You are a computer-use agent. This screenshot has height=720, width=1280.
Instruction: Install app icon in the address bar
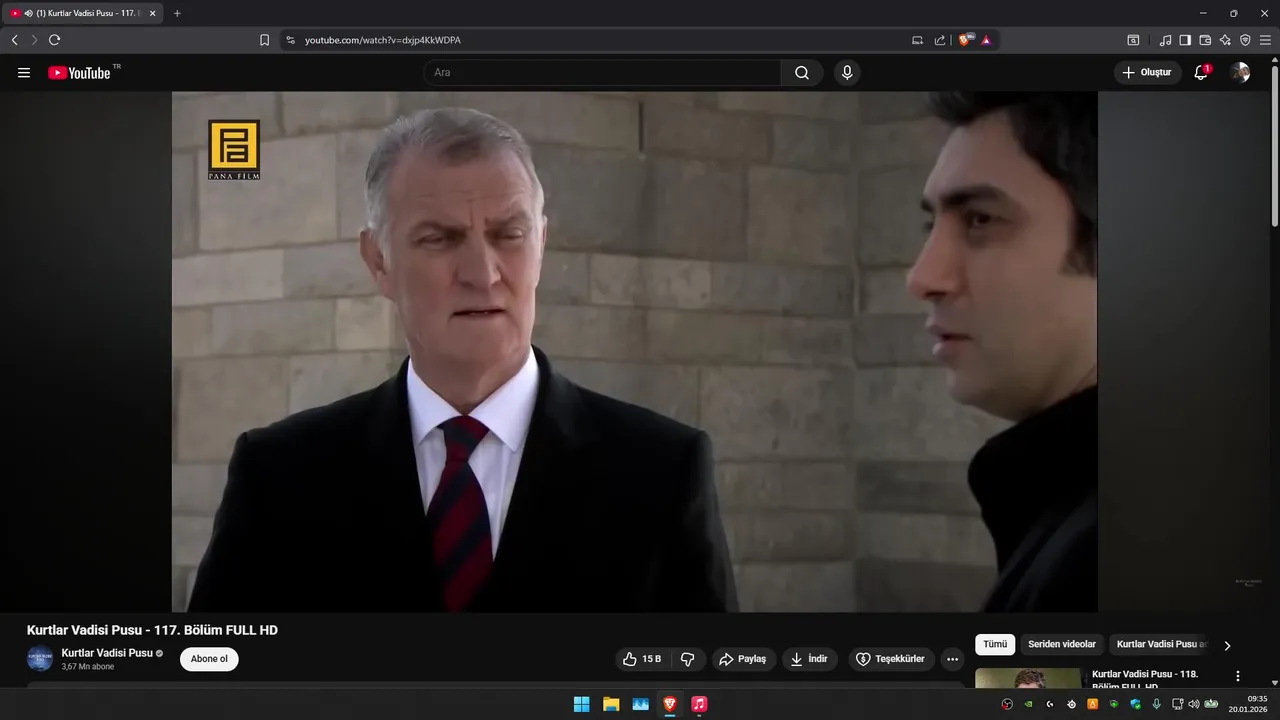point(918,40)
